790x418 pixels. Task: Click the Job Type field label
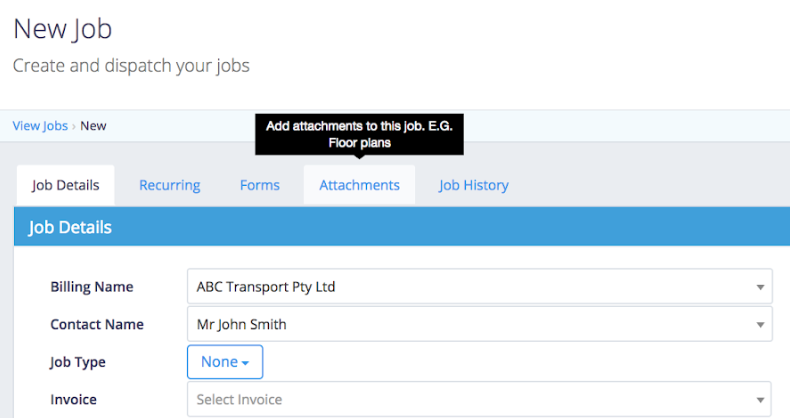point(78,362)
